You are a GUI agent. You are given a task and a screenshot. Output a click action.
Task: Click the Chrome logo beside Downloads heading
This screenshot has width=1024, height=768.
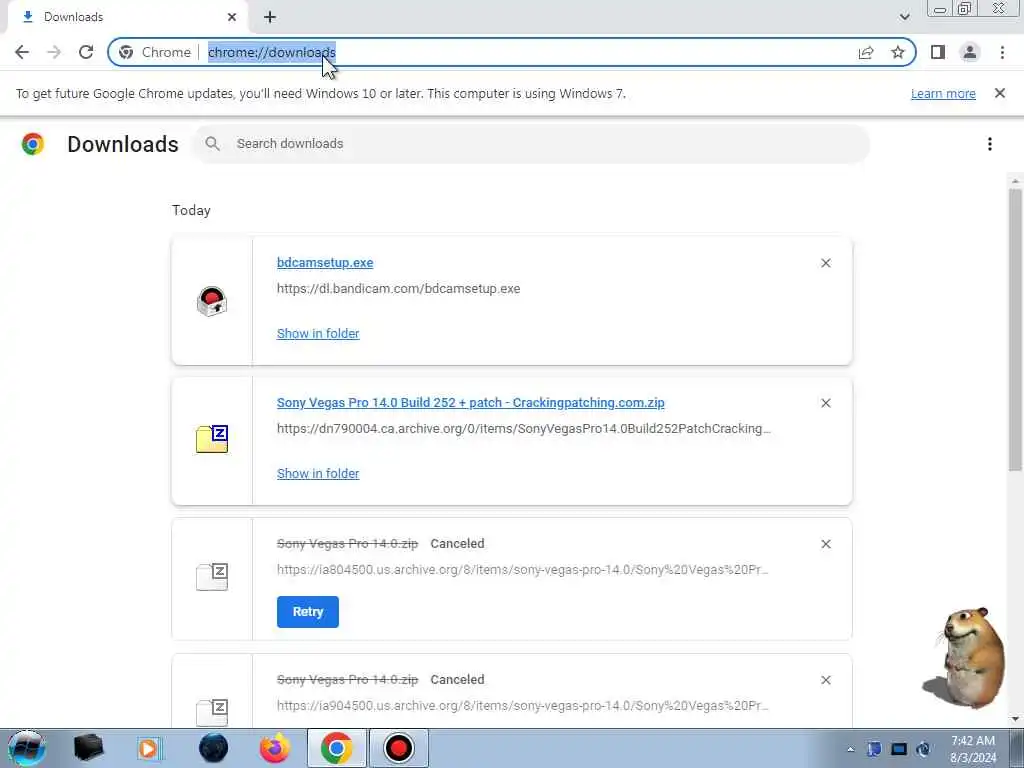tap(33, 144)
